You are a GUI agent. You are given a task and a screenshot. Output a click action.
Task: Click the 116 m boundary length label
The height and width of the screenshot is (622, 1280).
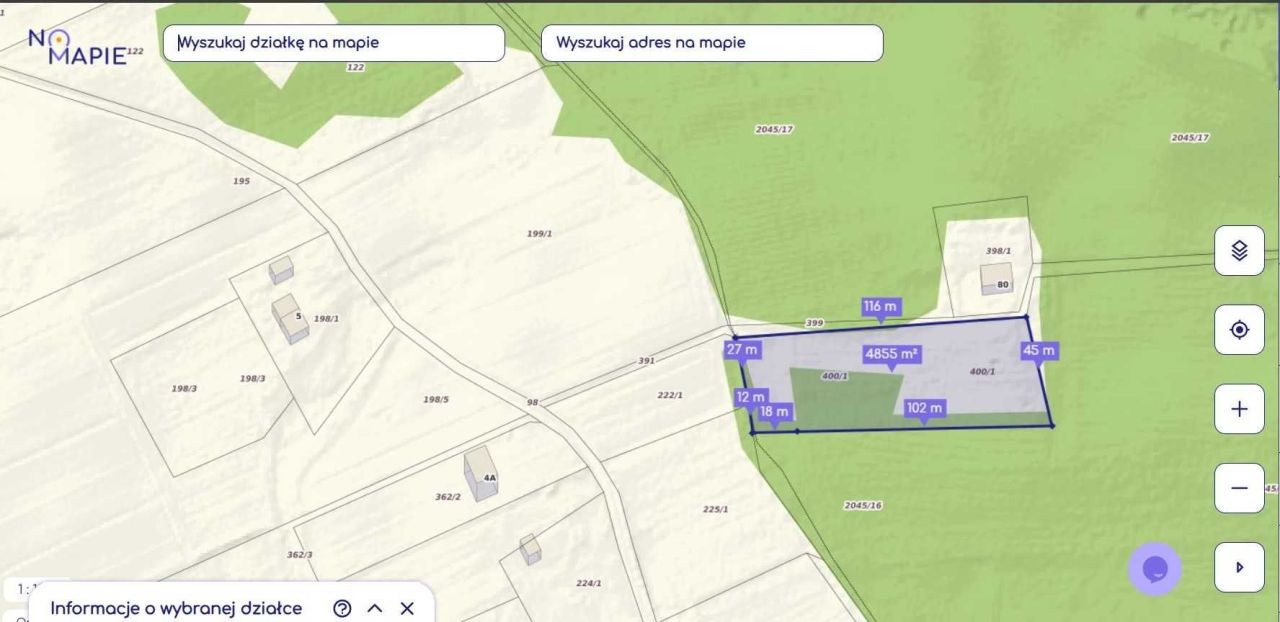click(880, 306)
